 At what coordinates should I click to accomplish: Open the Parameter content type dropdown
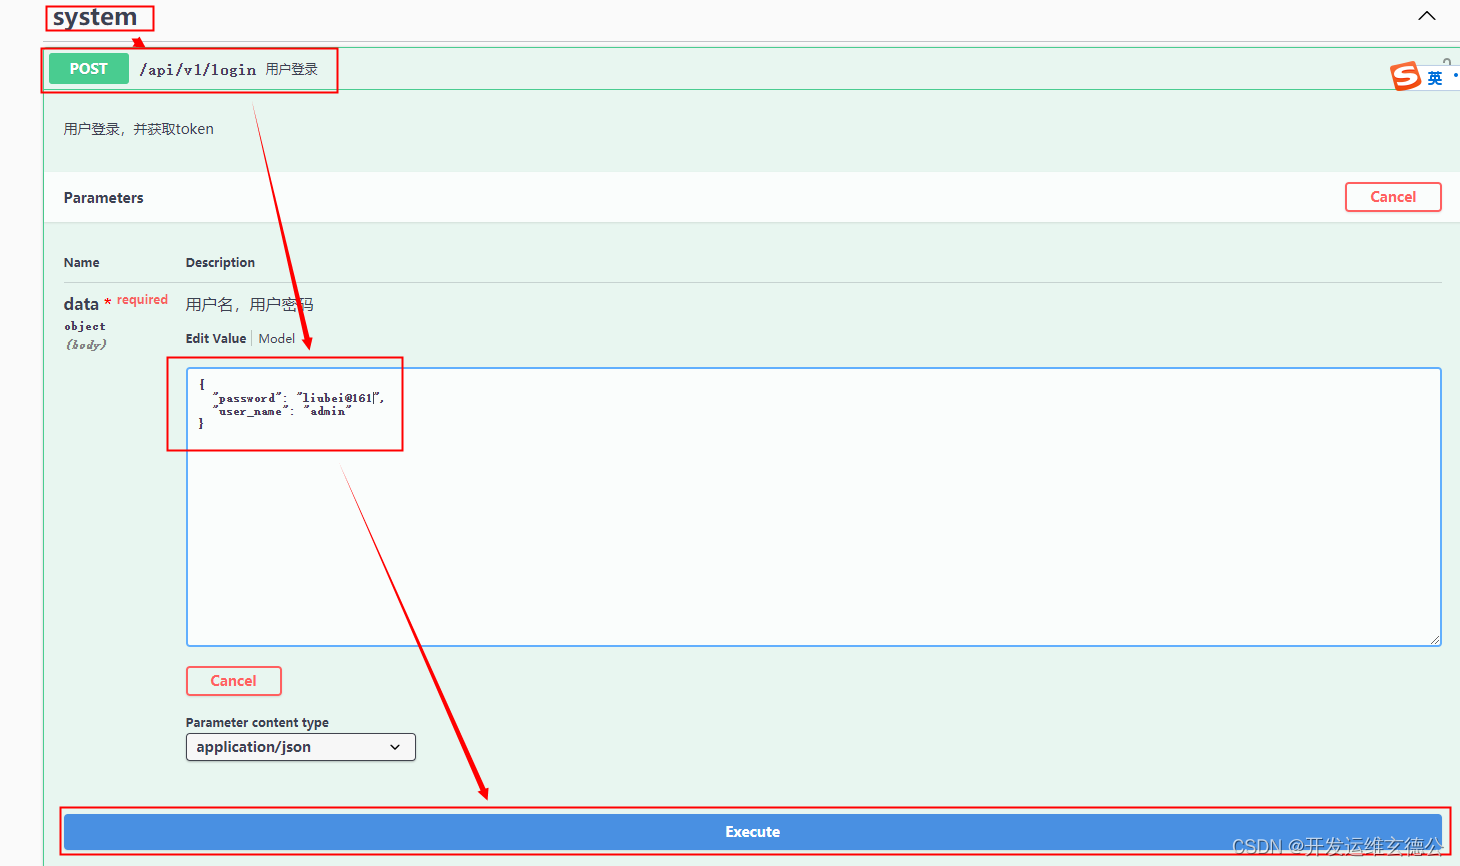click(x=301, y=747)
